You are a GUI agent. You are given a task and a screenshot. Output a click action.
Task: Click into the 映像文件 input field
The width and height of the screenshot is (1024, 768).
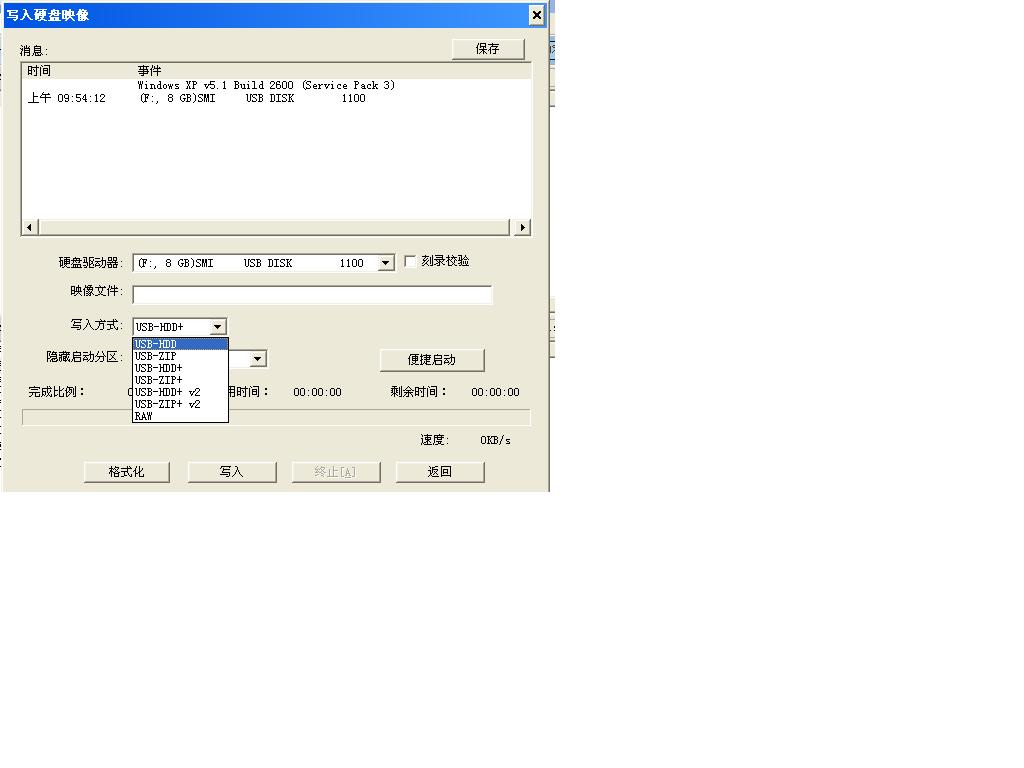click(x=312, y=295)
